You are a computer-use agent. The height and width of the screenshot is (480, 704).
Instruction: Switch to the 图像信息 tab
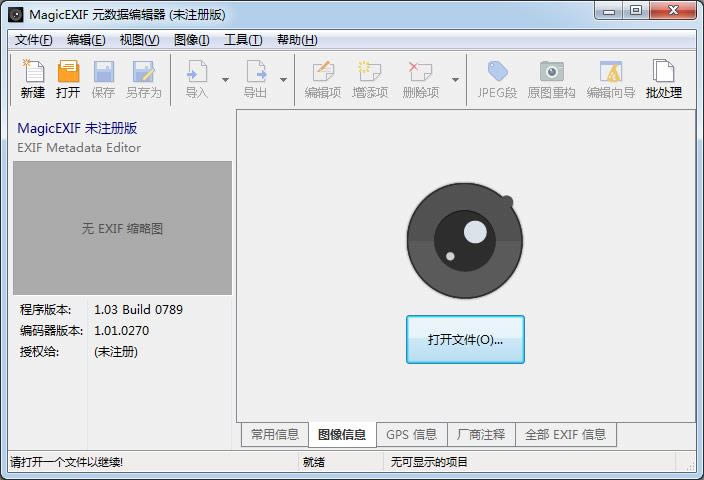click(x=342, y=434)
